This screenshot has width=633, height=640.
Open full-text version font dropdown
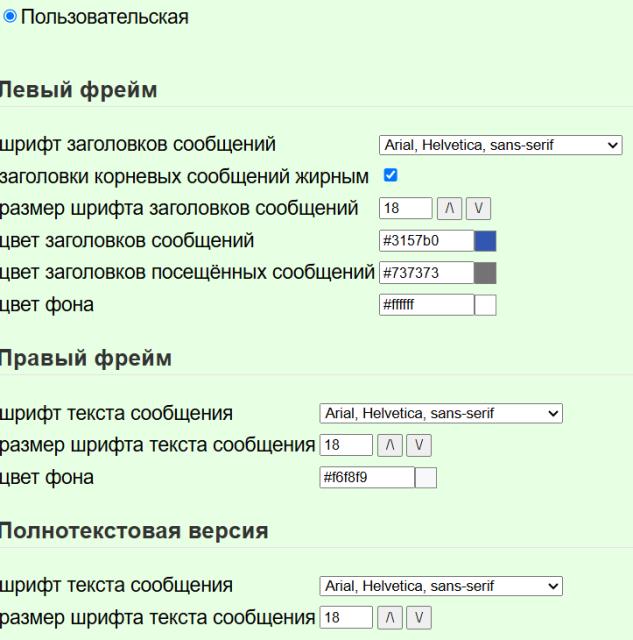tap(440, 586)
